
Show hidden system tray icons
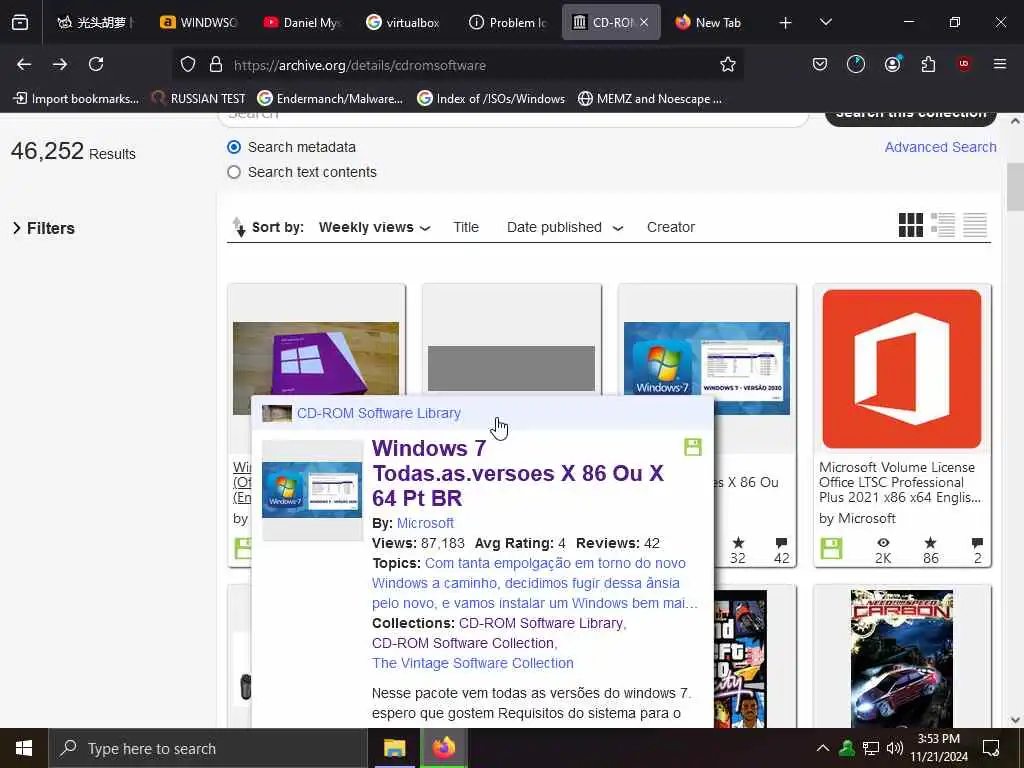(x=823, y=748)
